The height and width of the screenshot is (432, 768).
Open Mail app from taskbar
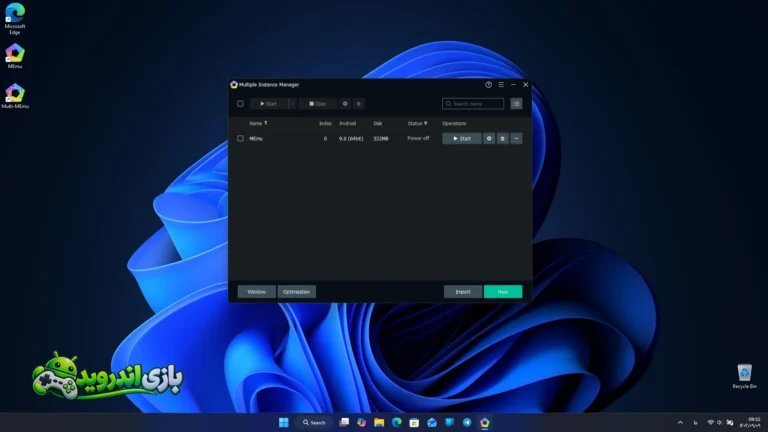pyautogui.click(x=432, y=422)
